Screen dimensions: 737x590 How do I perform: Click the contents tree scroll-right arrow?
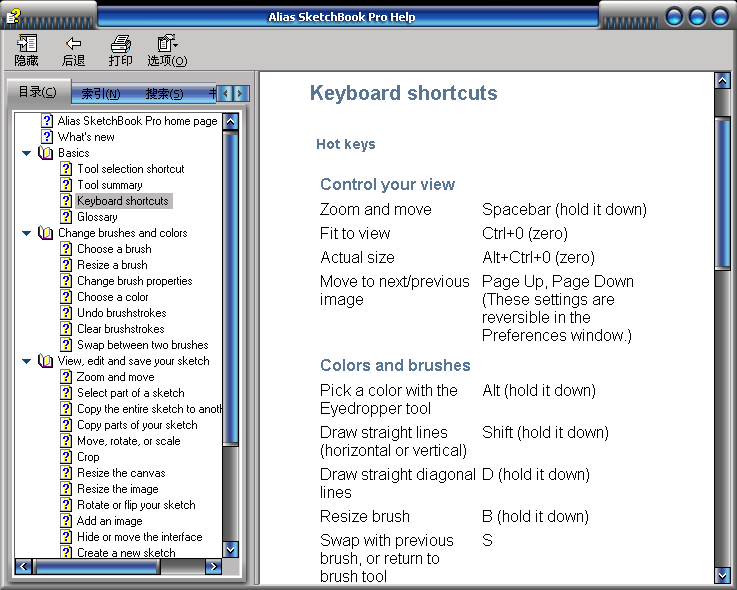pos(213,566)
